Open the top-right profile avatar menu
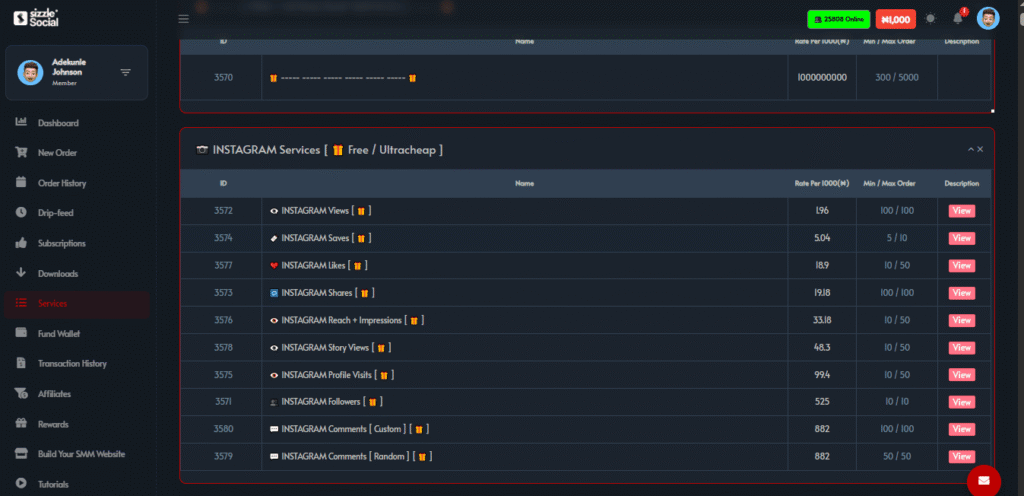Viewport: 1024px width, 496px height. (988, 18)
